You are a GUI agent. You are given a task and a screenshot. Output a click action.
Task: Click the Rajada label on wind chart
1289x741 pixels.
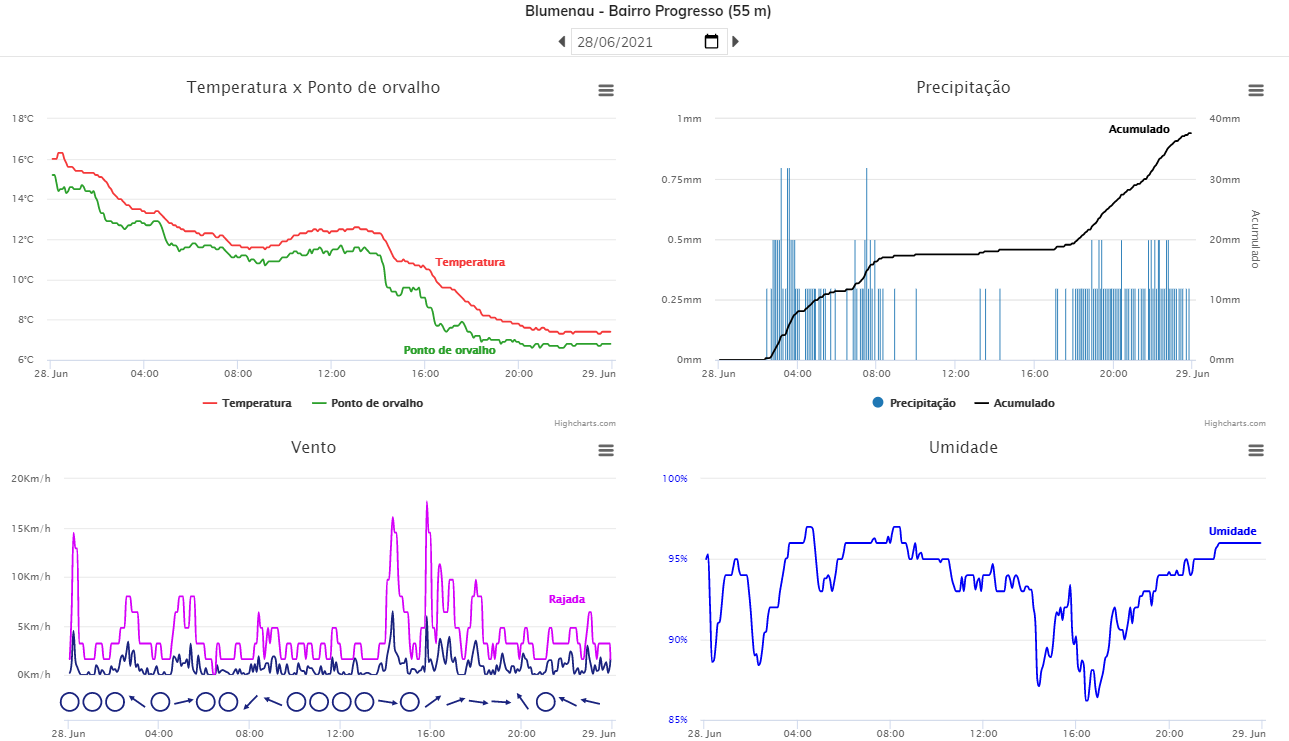[x=567, y=600]
